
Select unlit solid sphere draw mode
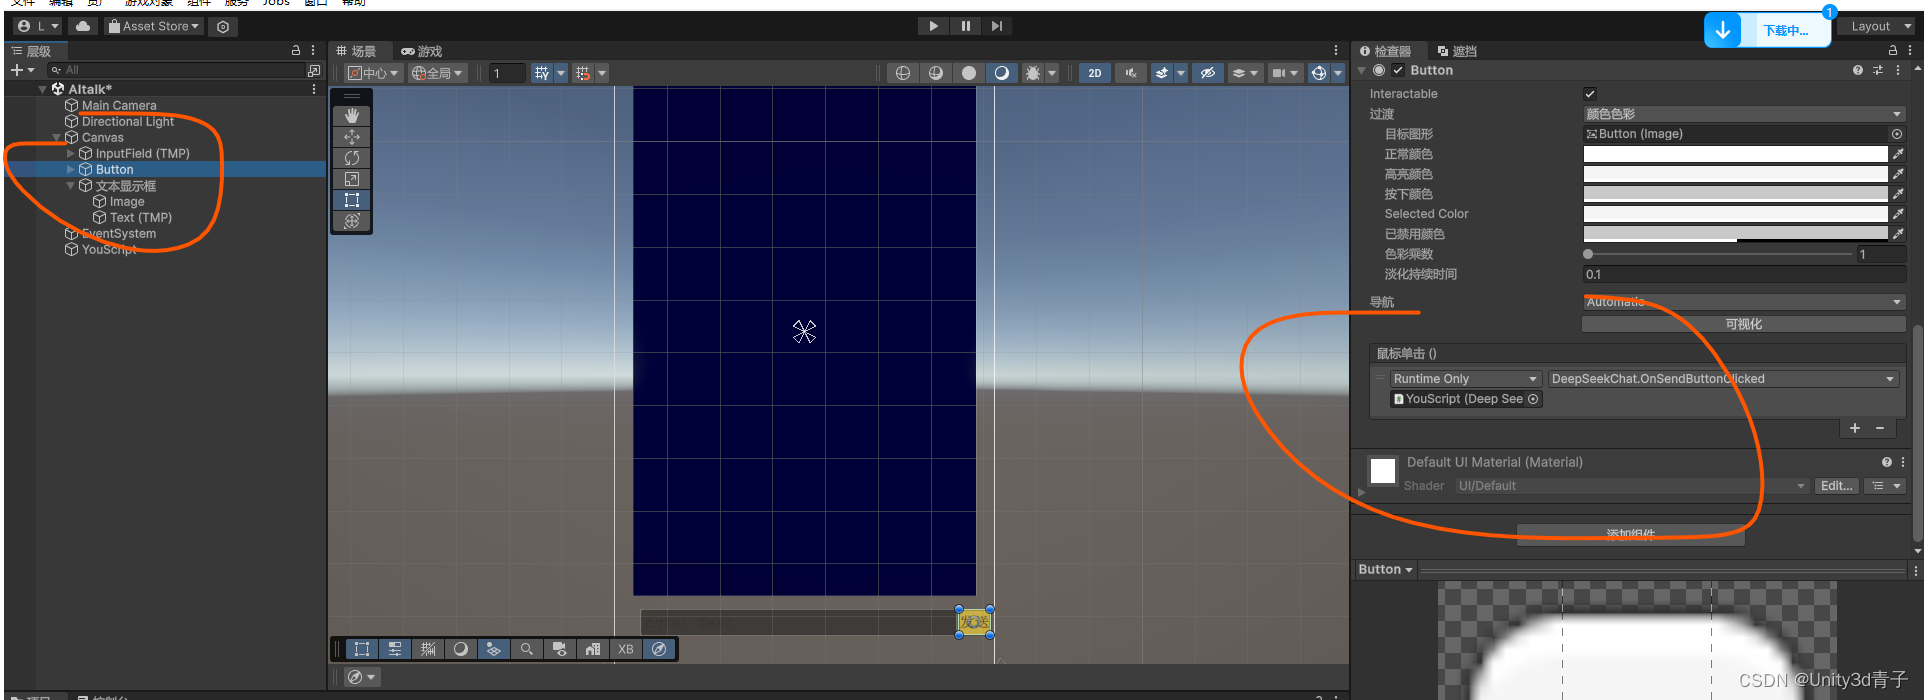click(x=969, y=73)
